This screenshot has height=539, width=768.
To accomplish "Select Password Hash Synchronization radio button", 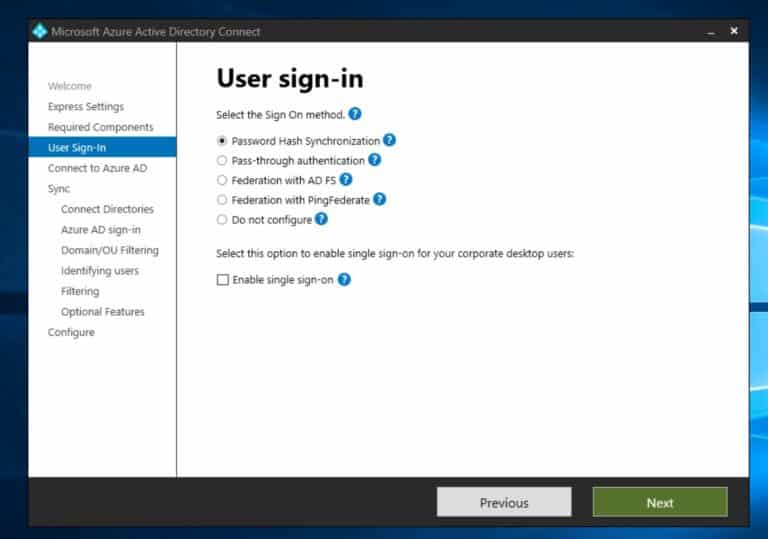I will [x=222, y=141].
